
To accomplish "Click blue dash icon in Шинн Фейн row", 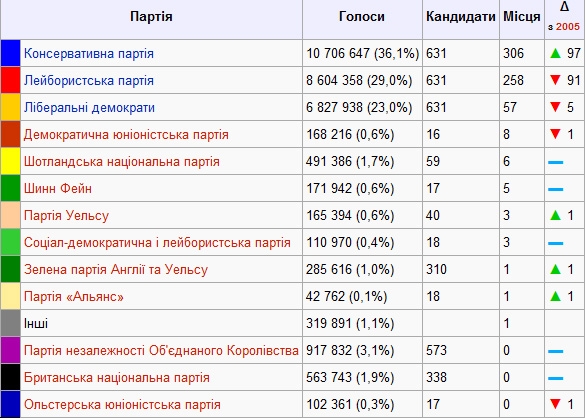I will click(x=556, y=189).
